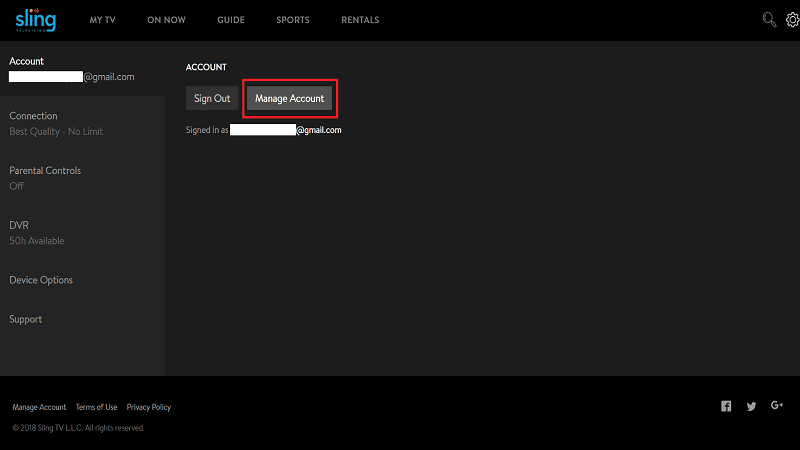Open Manage Account footer link
This screenshot has width=800, height=450.
tap(39, 407)
